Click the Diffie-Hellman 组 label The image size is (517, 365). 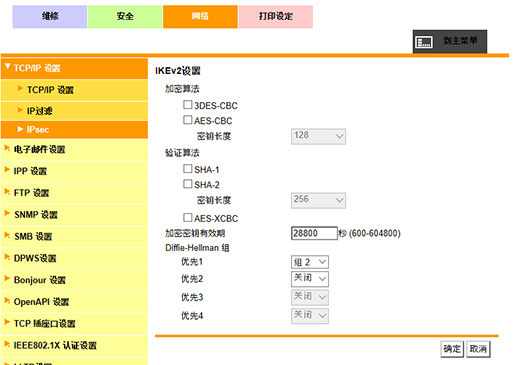(x=197, y=248)
